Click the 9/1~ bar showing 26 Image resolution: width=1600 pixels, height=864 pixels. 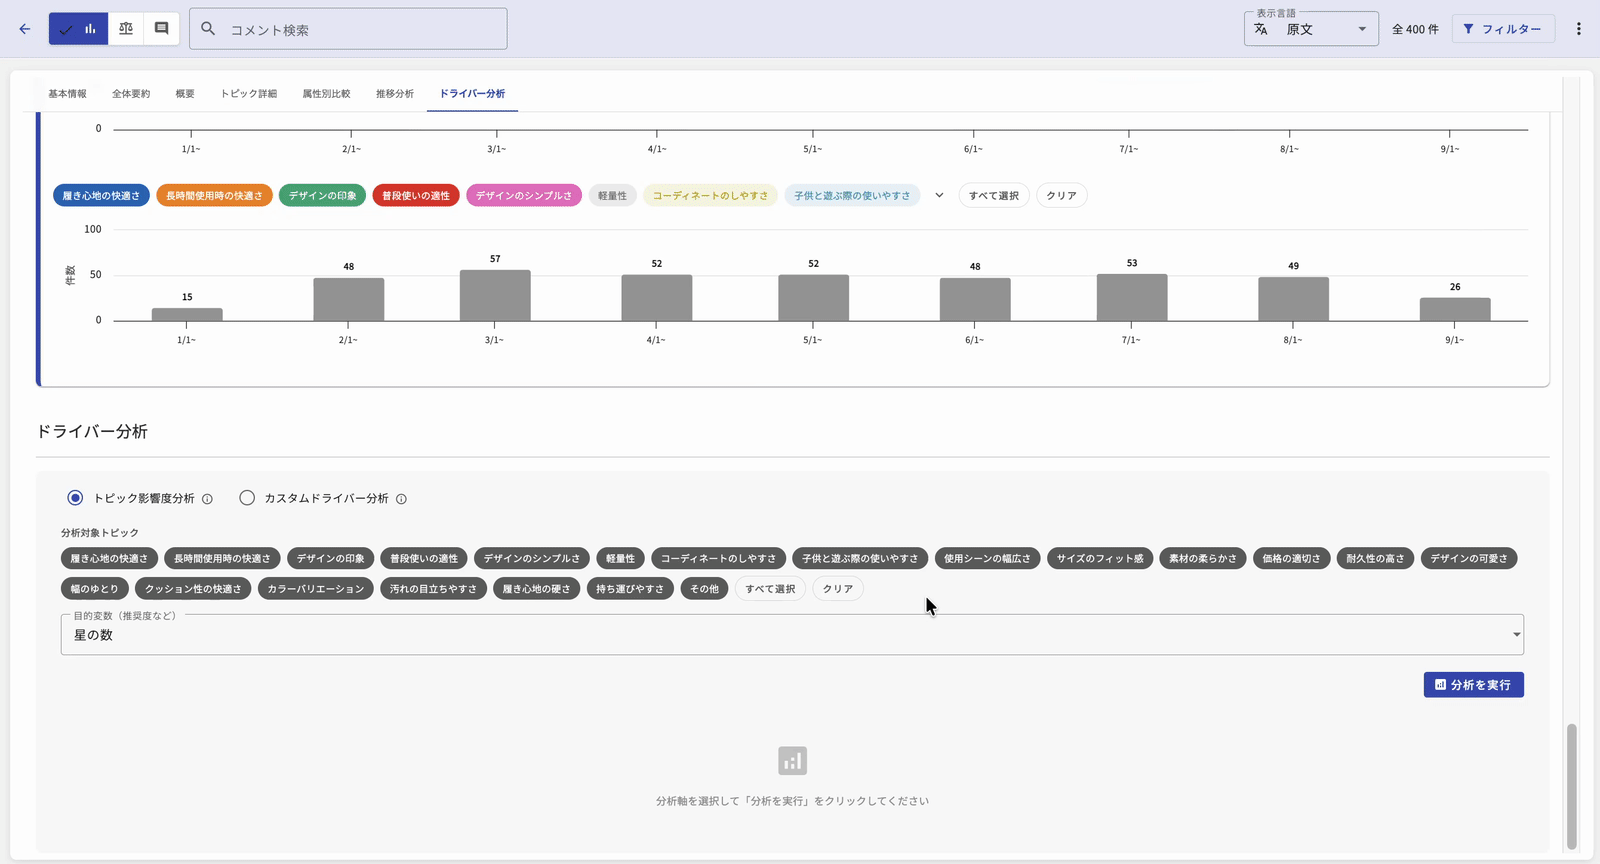pos(1455,309)
